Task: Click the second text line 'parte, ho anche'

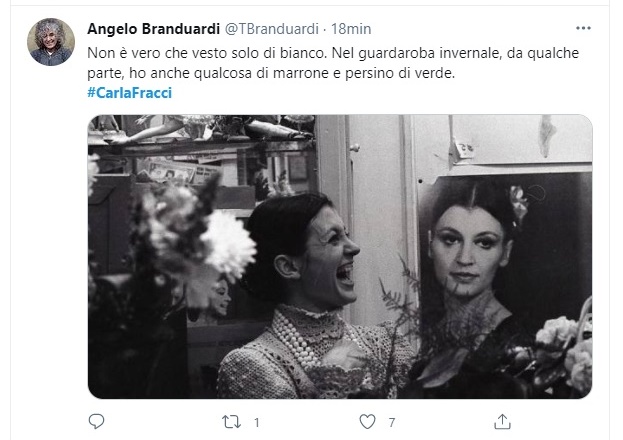Action: click(271, 73)
